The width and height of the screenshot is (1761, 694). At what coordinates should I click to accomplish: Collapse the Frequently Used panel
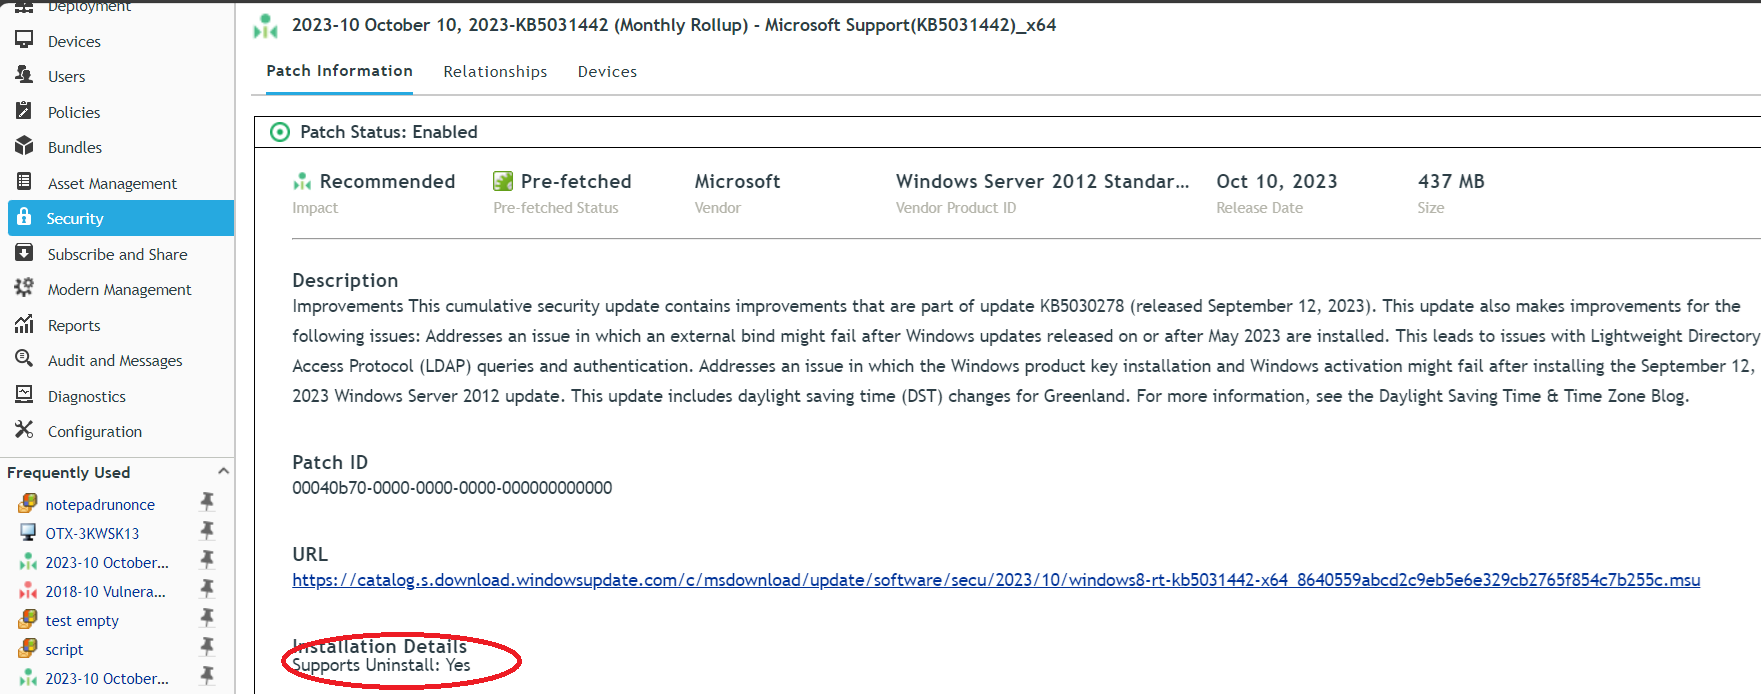(x=223, y=470)
